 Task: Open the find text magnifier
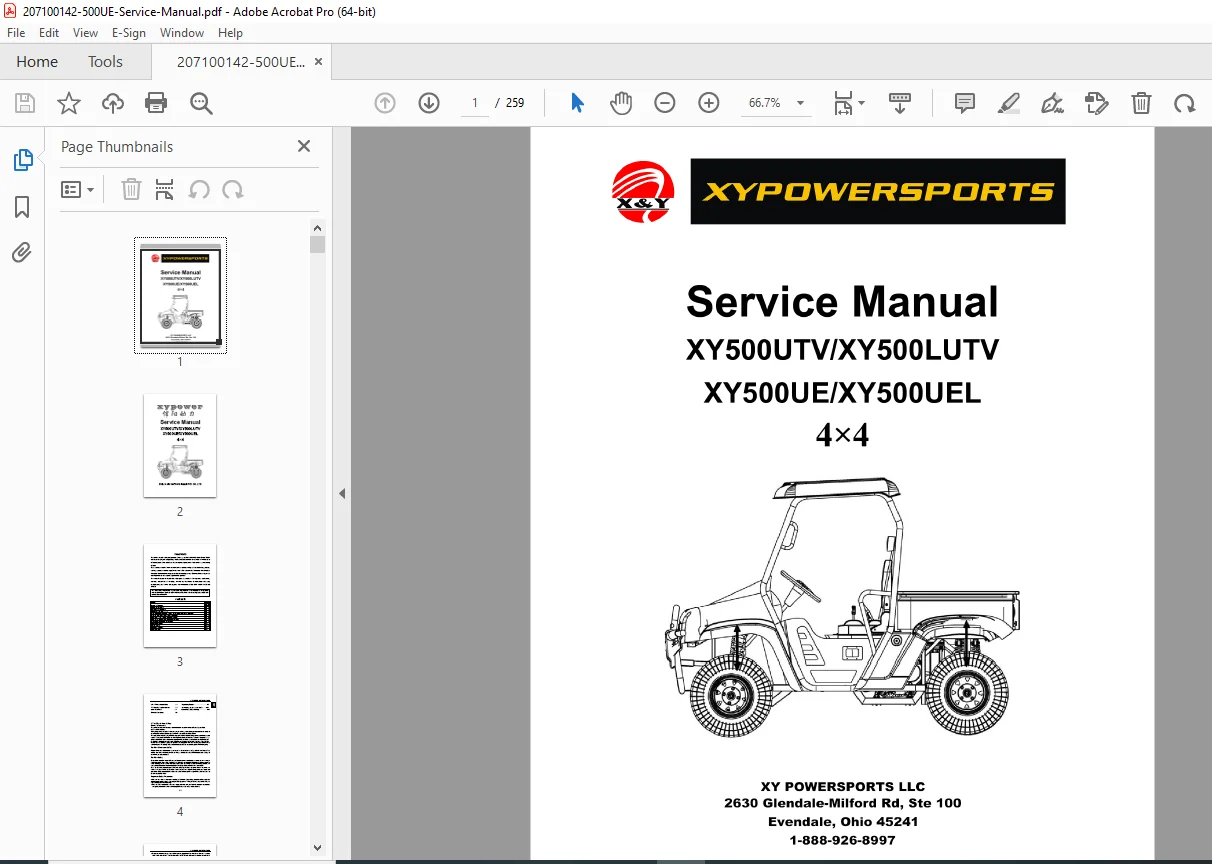pos(201,103)
